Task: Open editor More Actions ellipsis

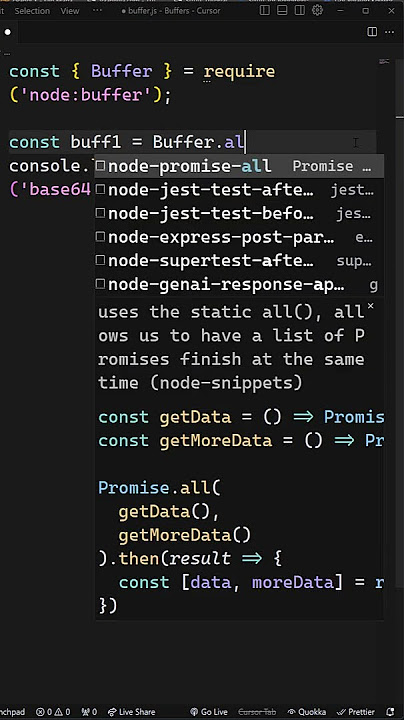Action: point(389,32)
